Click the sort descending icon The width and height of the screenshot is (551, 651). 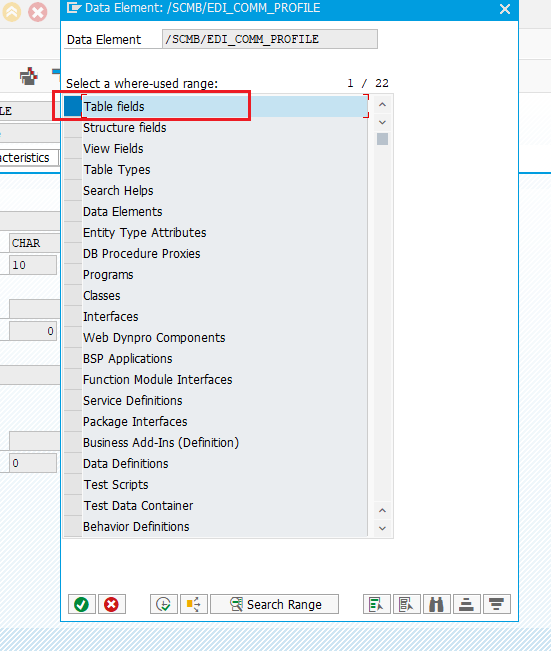pos(497,604)
